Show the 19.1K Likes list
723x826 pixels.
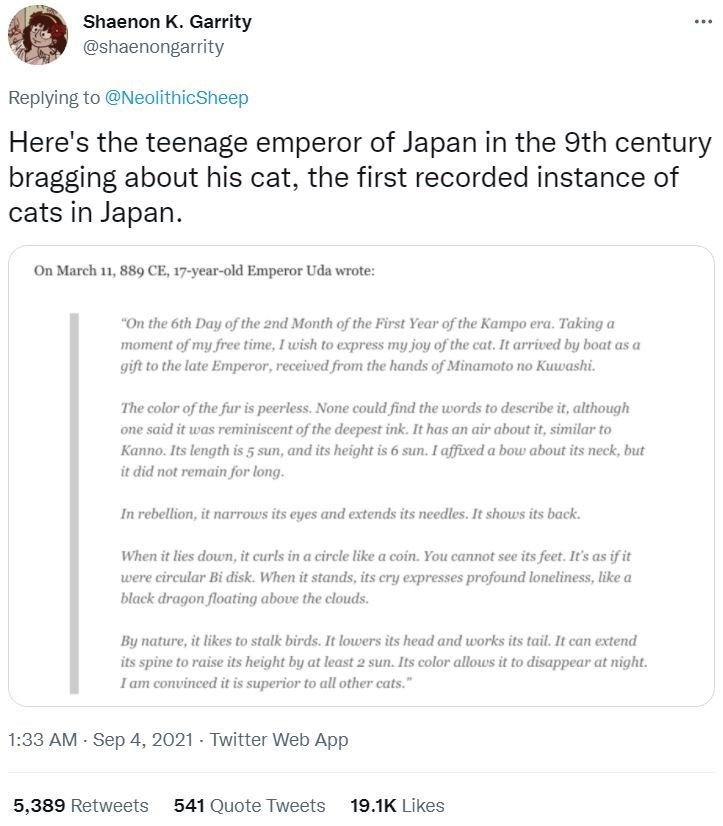click(396, 805)
